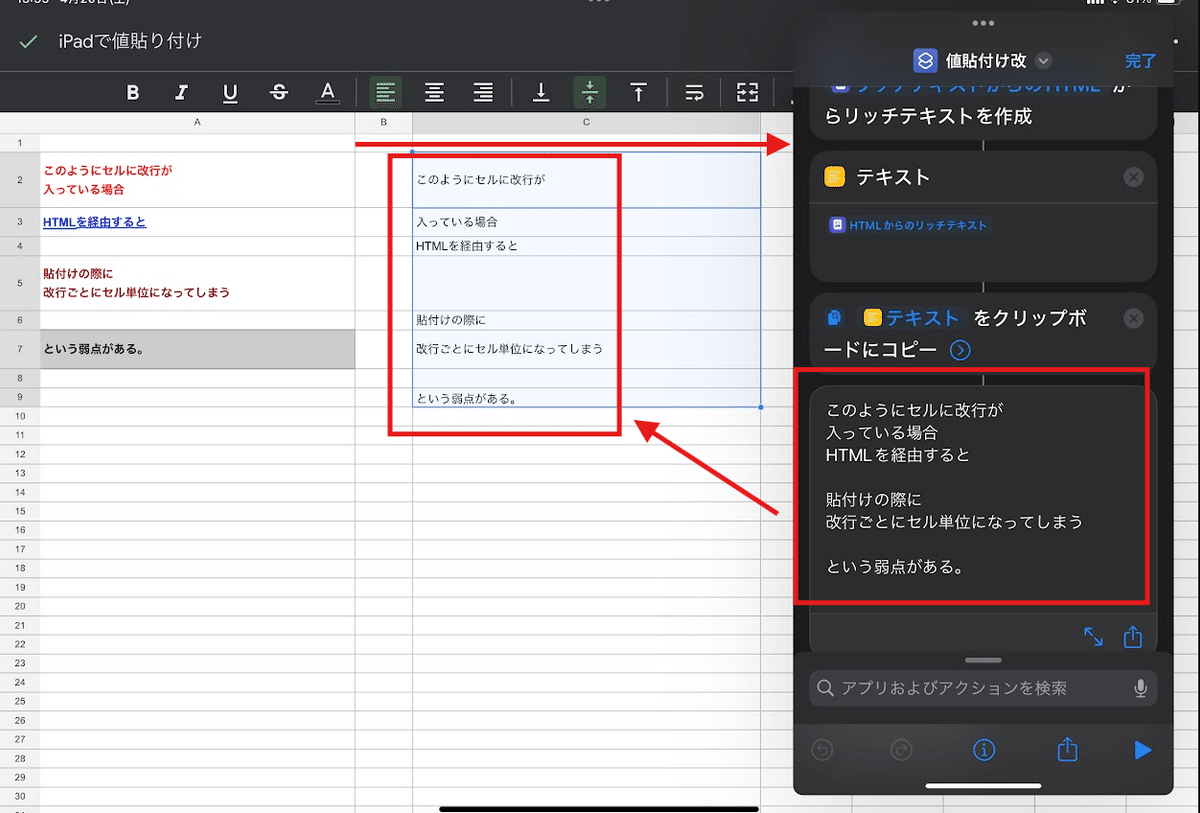Tap the microphone dictation icon in search
The image size is (1200, 813).
pos(1140,688)
